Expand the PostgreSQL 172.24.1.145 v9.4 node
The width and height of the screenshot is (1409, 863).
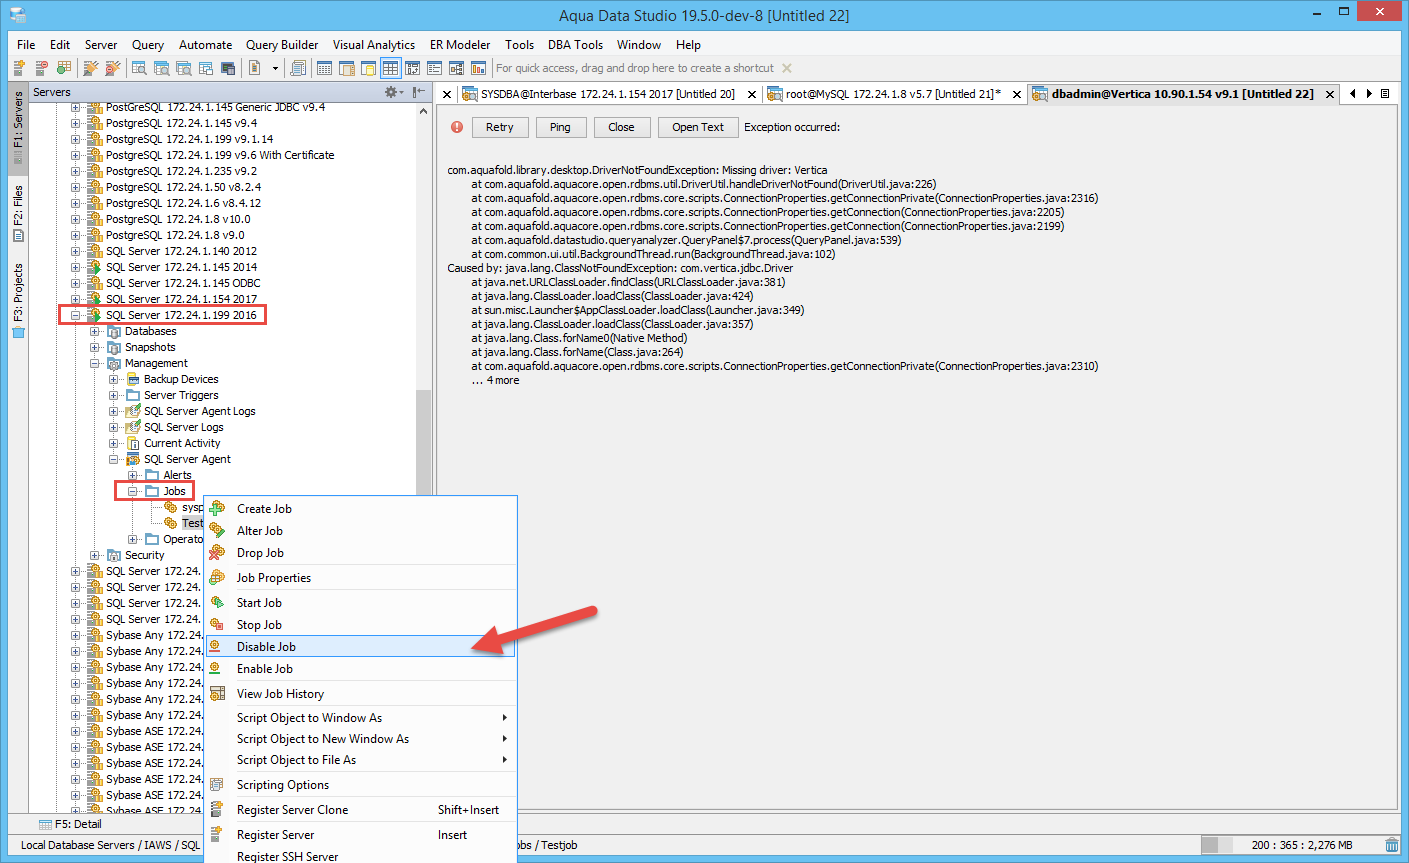(75, 123)
